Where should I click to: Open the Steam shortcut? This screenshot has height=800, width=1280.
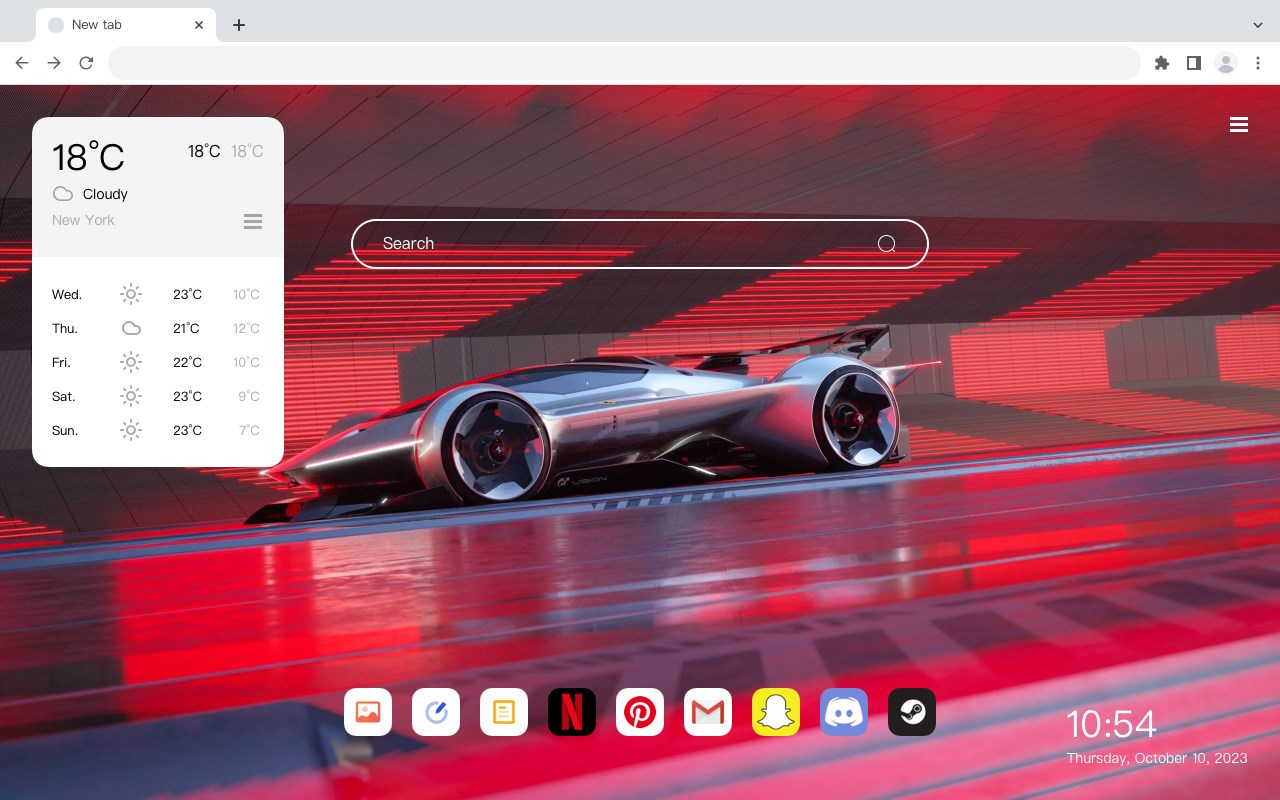(x=912, y=712)
